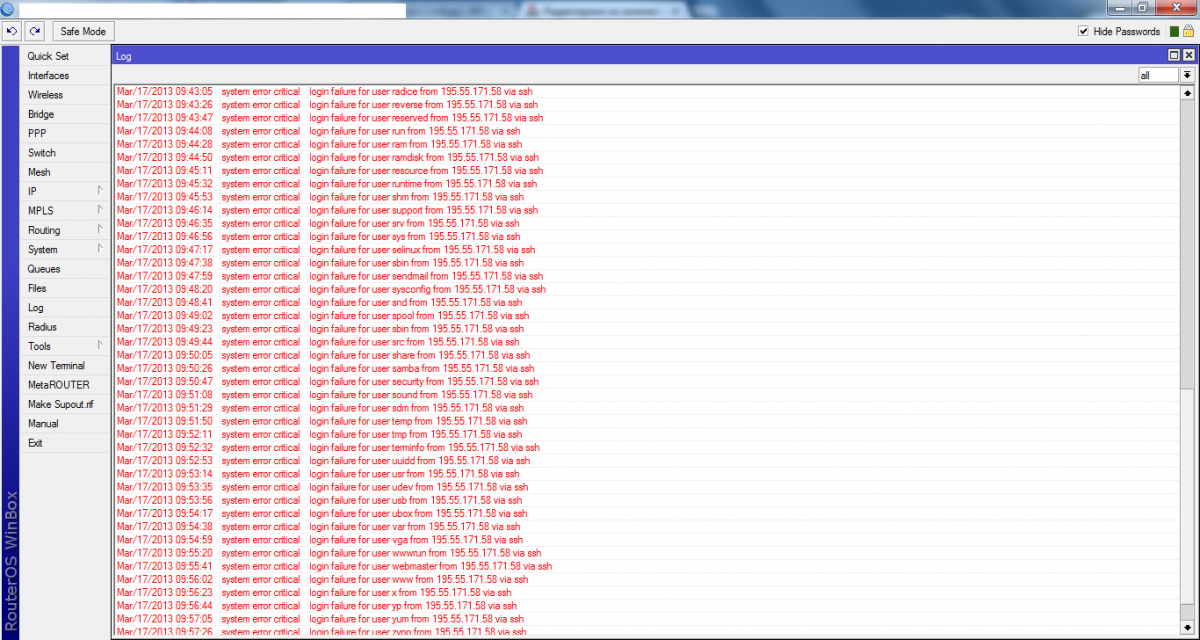Viewport: 1200px width, 640px height.
Task: Expand the Routing submenu
Action: [64, 230]
